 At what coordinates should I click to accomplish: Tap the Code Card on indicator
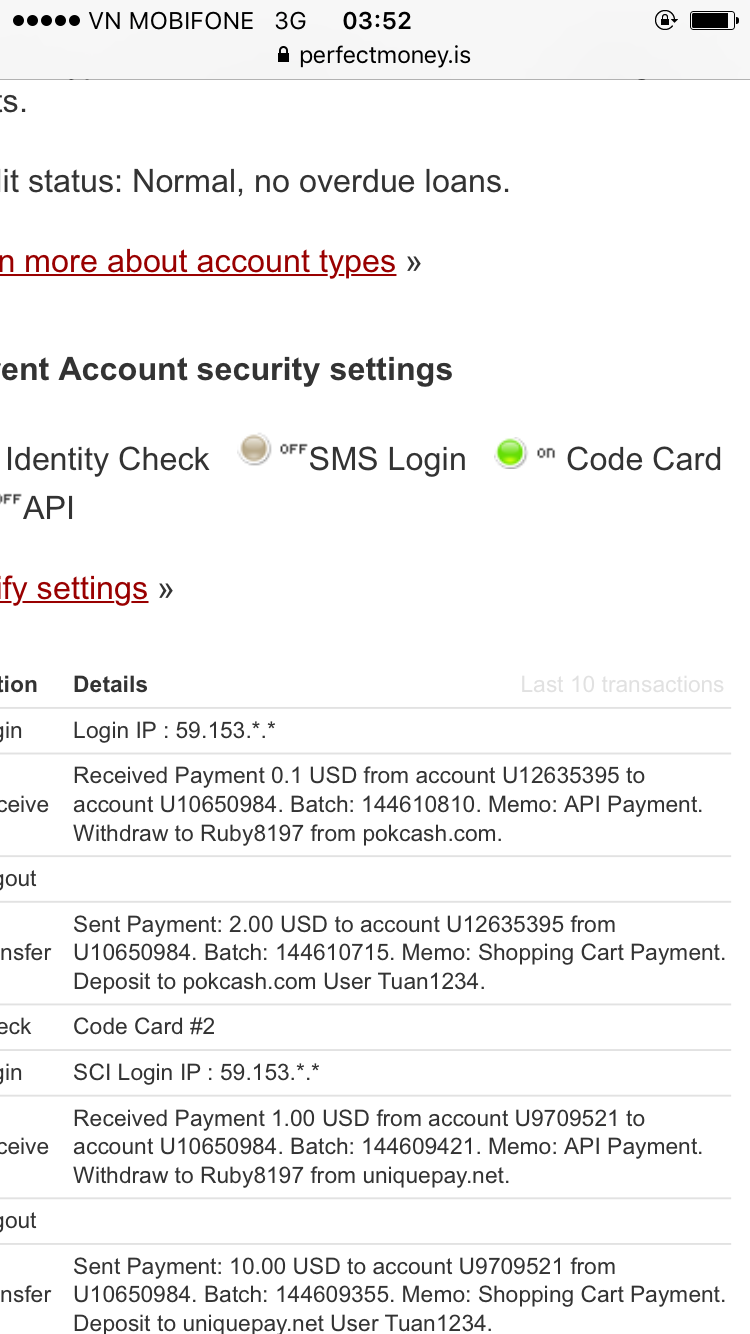tap(511, 452)
